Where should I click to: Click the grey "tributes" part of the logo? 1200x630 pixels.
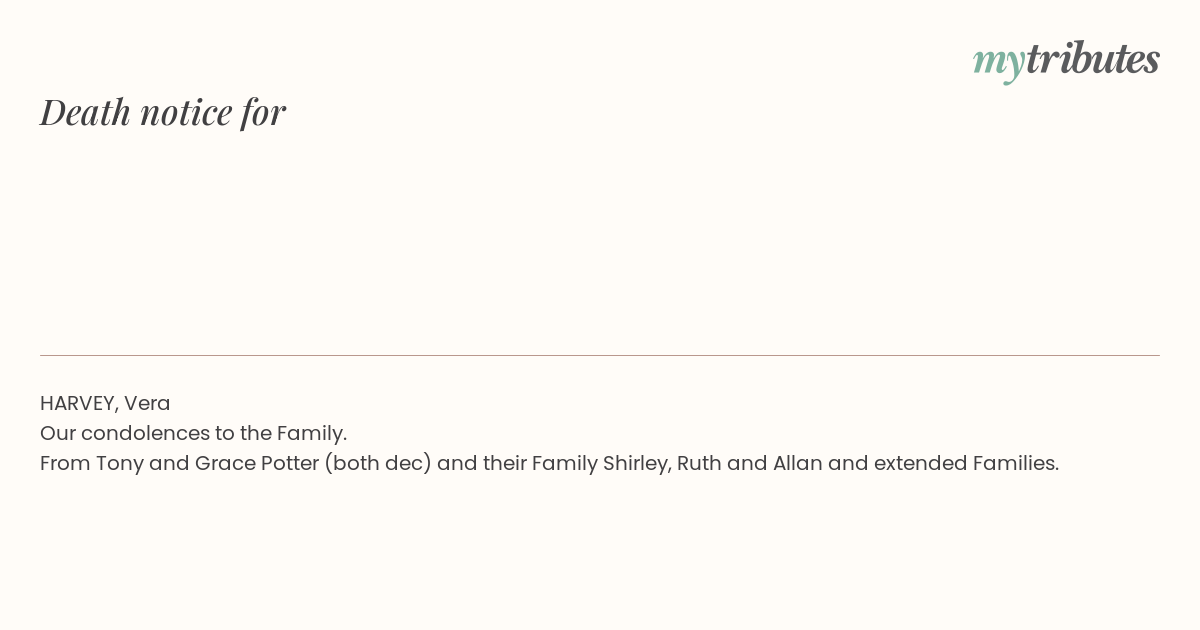1092,59
